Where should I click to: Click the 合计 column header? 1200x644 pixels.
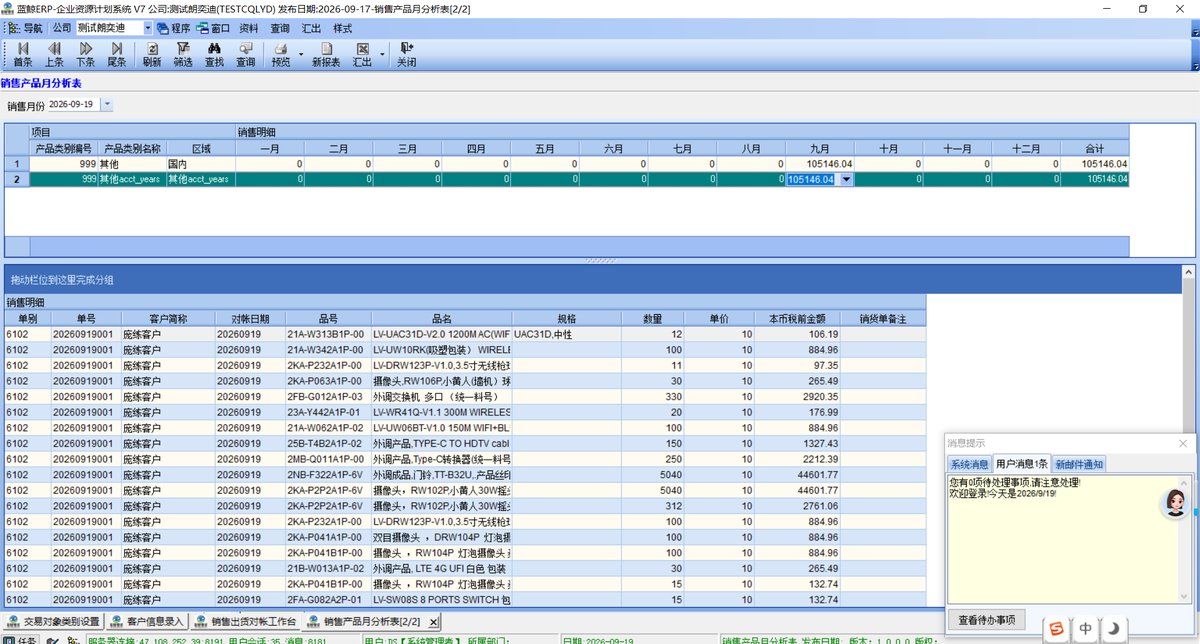pyautogui.click(x=1094, y=148)
